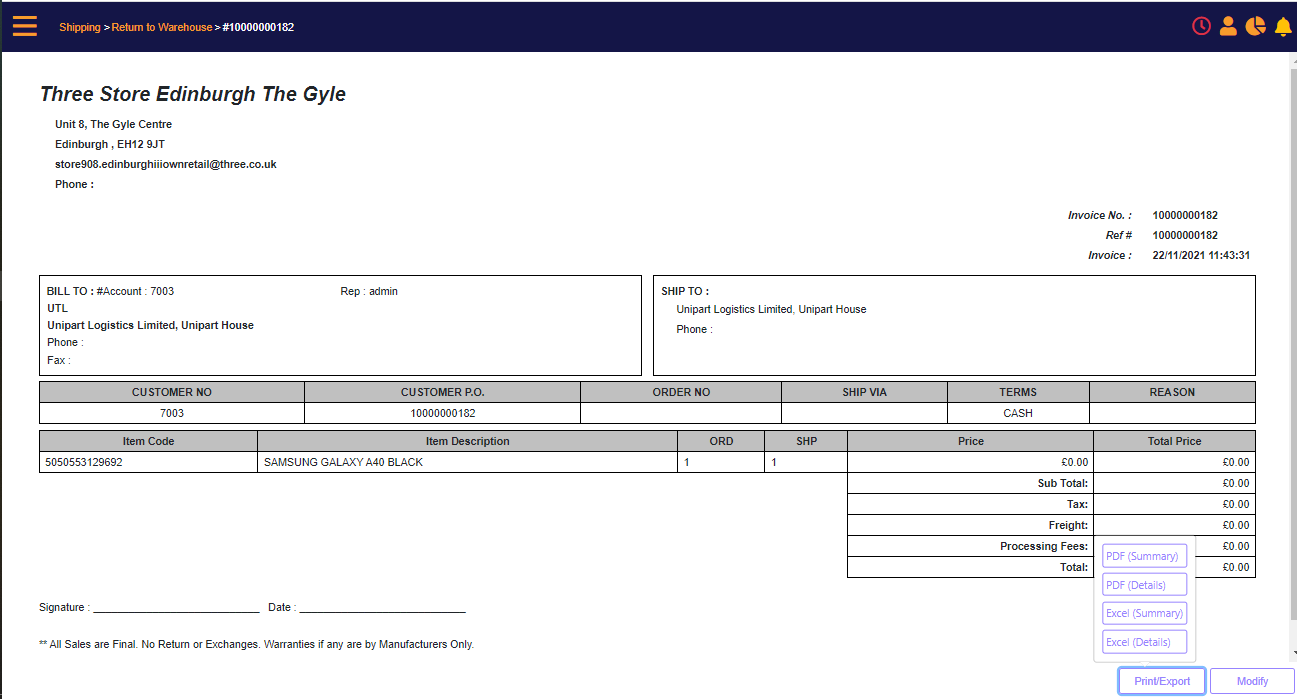Select customer number cell 7003
Image resolution: width=1297 pixels, height=699 pixels.
pyautogui.click(x=172, y=413)
